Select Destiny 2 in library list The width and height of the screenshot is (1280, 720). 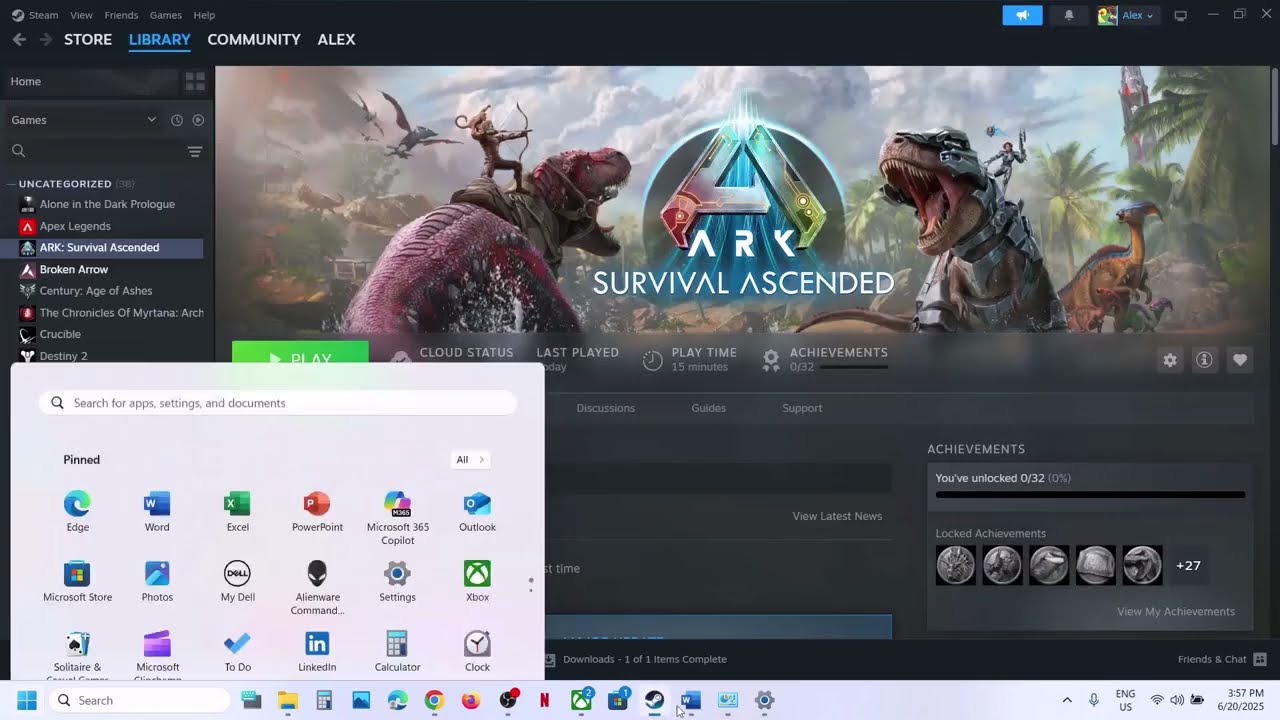(x=63, y=356)
